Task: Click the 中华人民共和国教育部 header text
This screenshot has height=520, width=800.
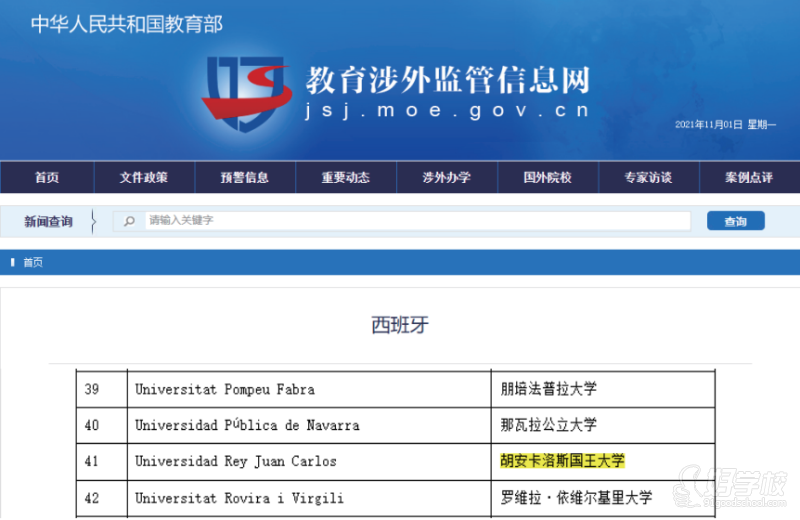Action: click(x=127, y=24)
